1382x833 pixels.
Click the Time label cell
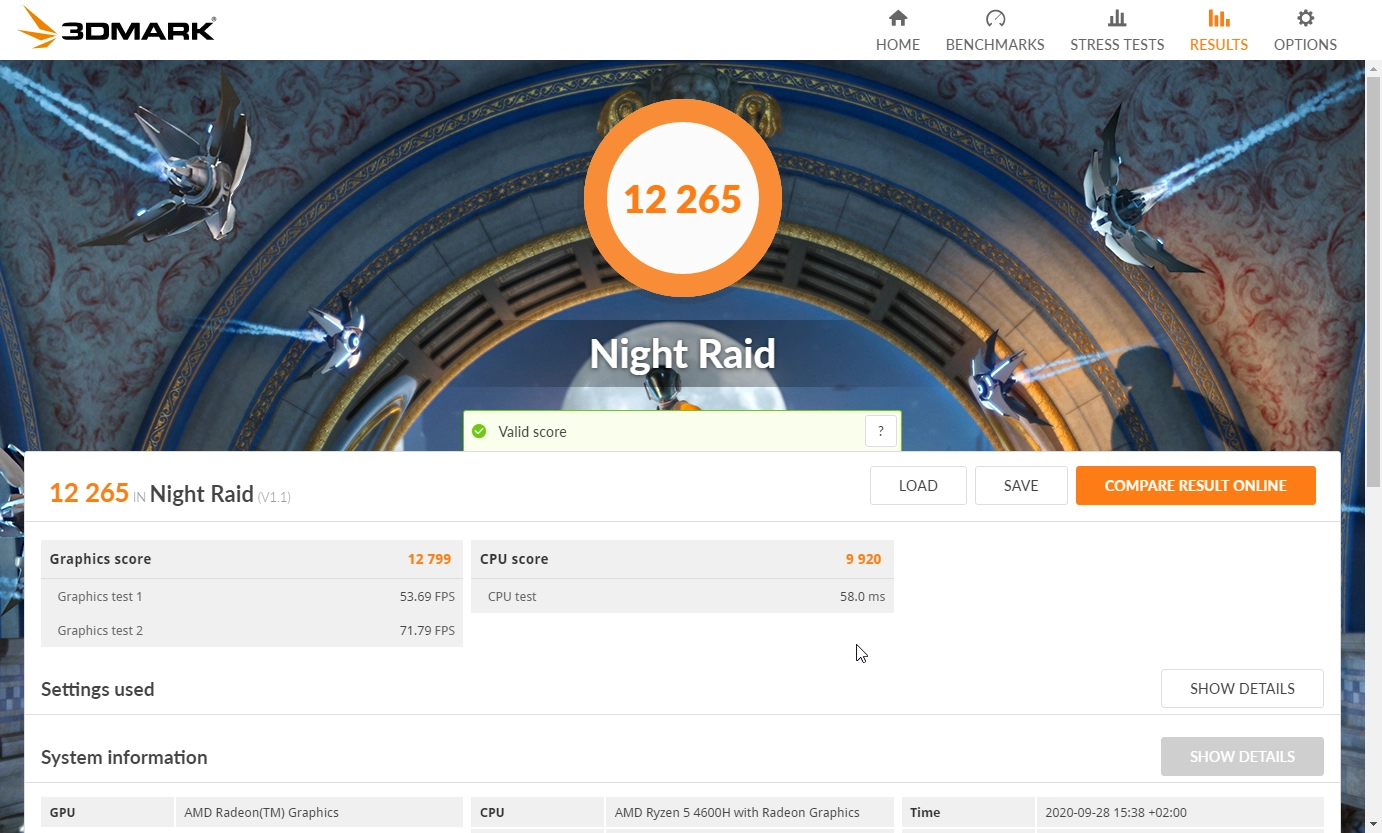coord(968,812)
